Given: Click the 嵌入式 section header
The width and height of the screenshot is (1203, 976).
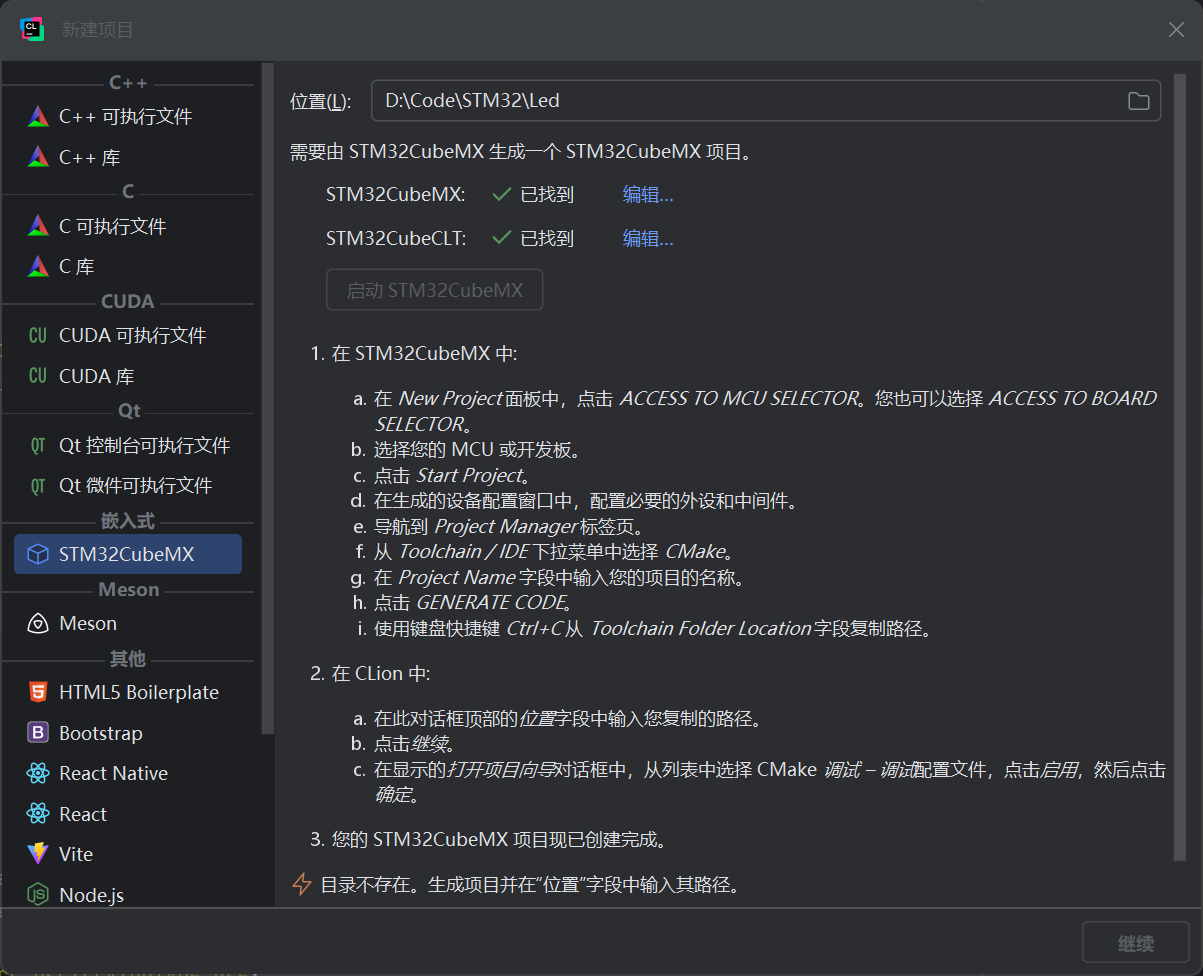Looking at the screenshot, I should tap(128, 521).
